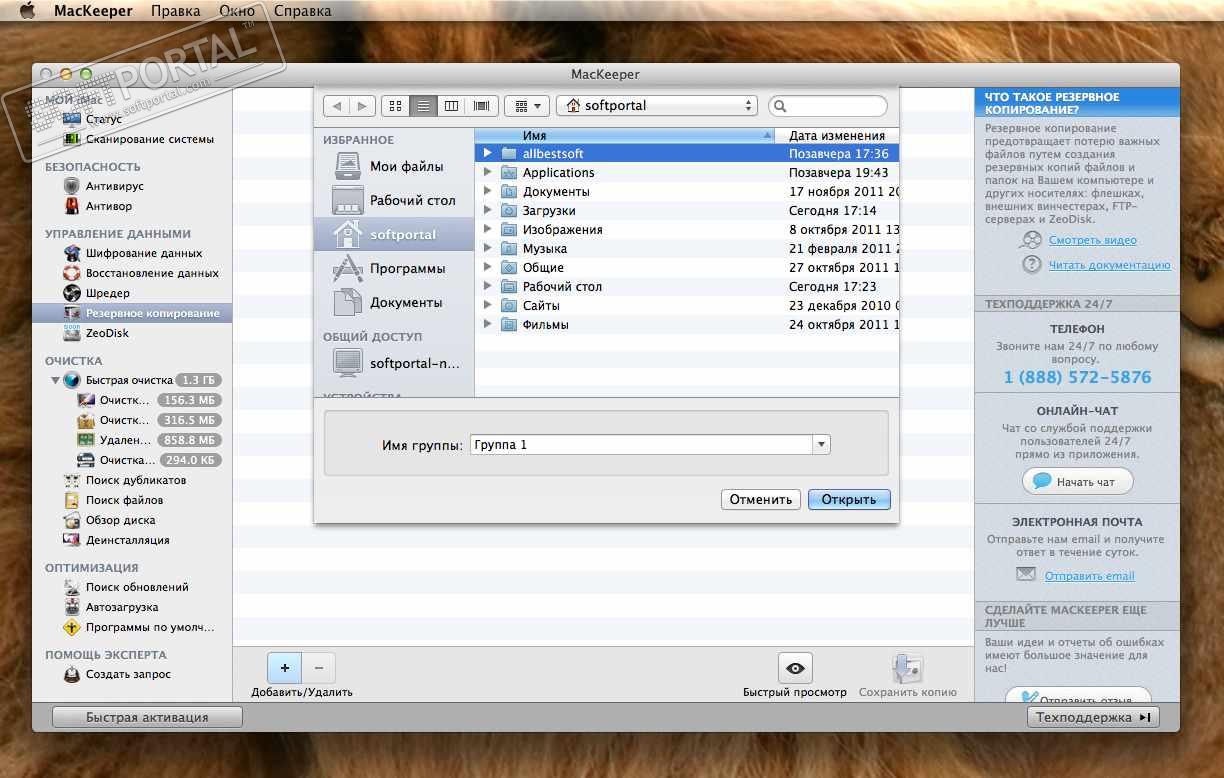Expand the Applications folder
The width and height of the screenshot is (1224, 778).
tap(488, 172)
